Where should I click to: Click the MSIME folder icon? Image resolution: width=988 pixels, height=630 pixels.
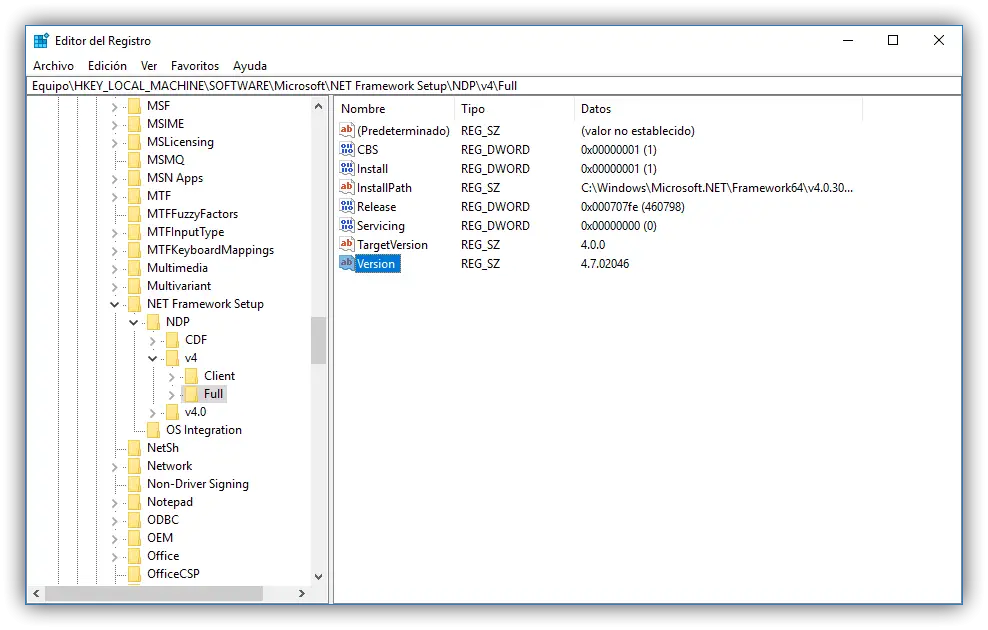[134, 124]
